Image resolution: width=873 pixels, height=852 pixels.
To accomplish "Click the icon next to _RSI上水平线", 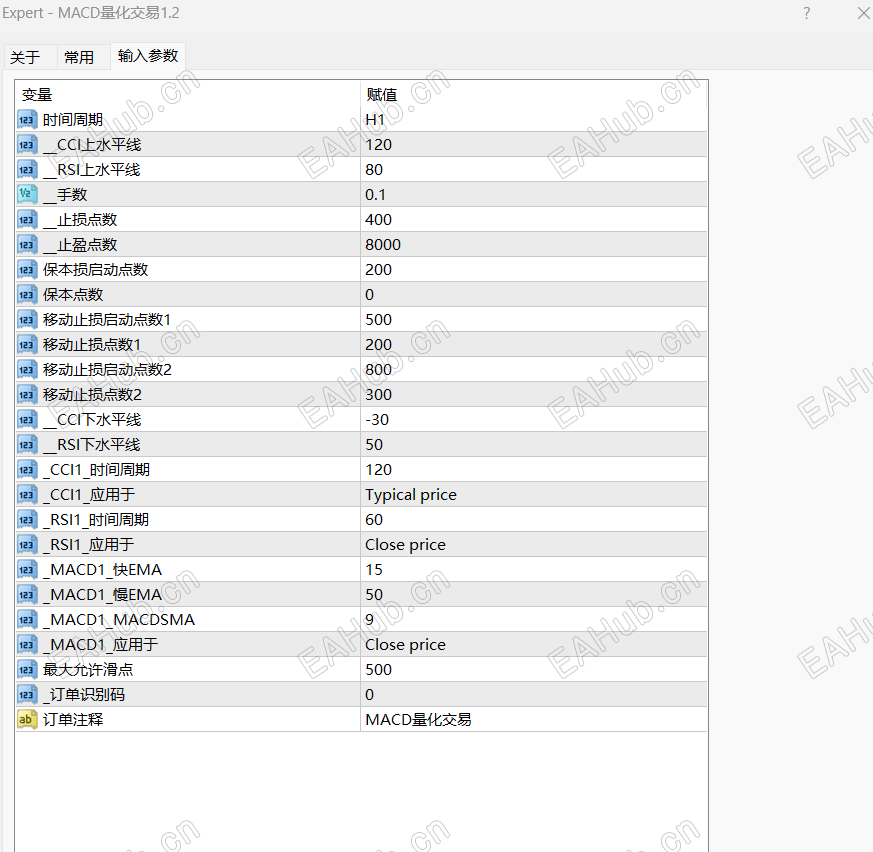I will [27, 170].
